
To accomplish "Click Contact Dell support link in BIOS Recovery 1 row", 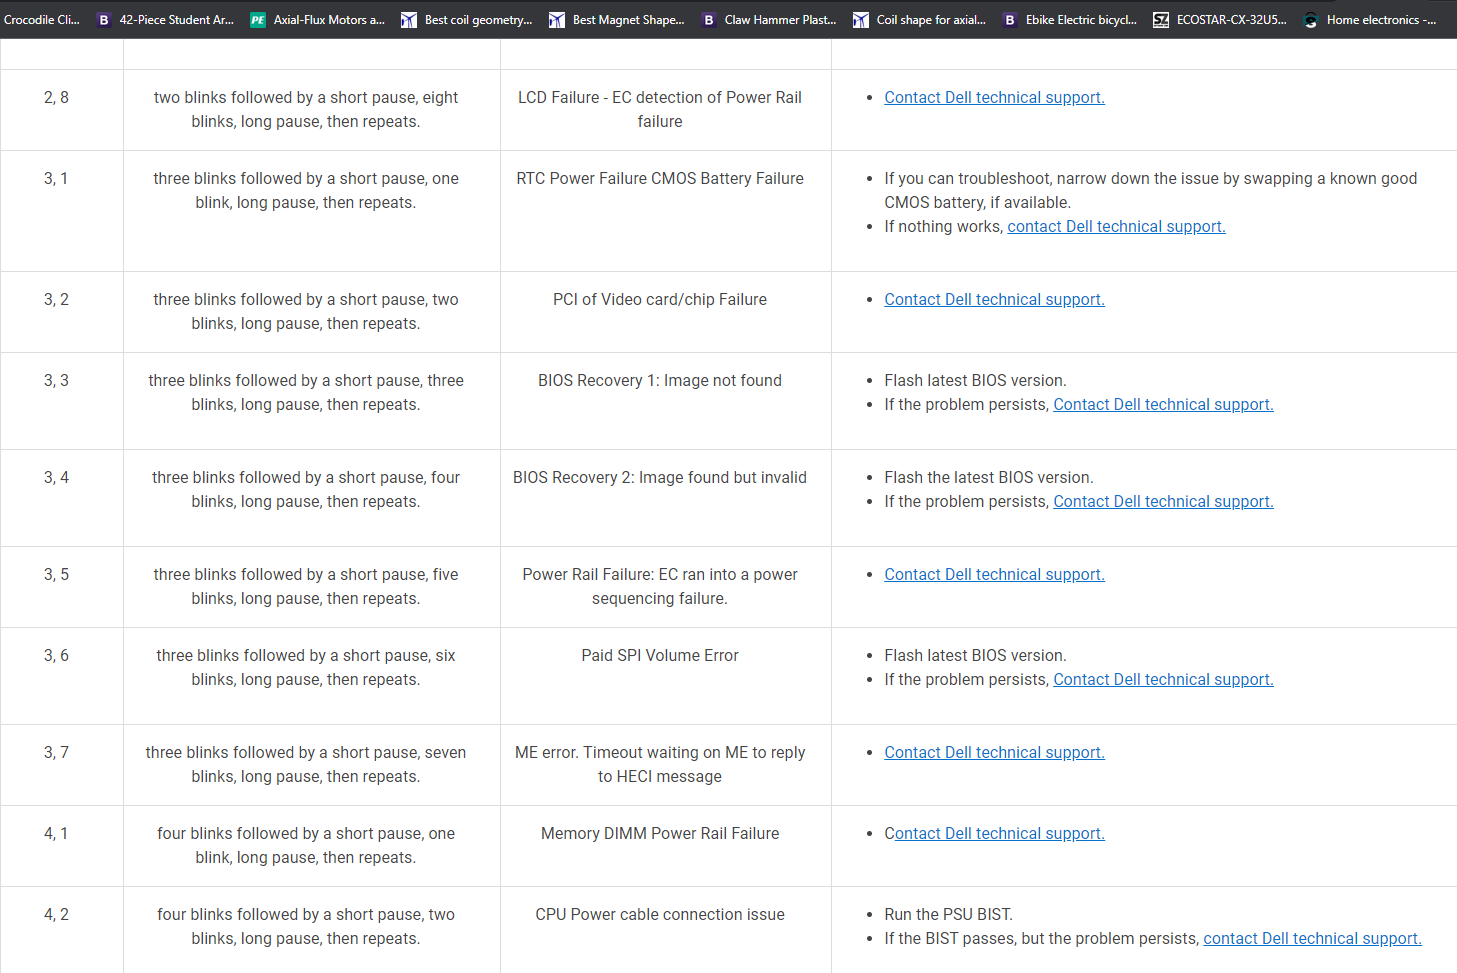I will click(x=1163, y=404).
